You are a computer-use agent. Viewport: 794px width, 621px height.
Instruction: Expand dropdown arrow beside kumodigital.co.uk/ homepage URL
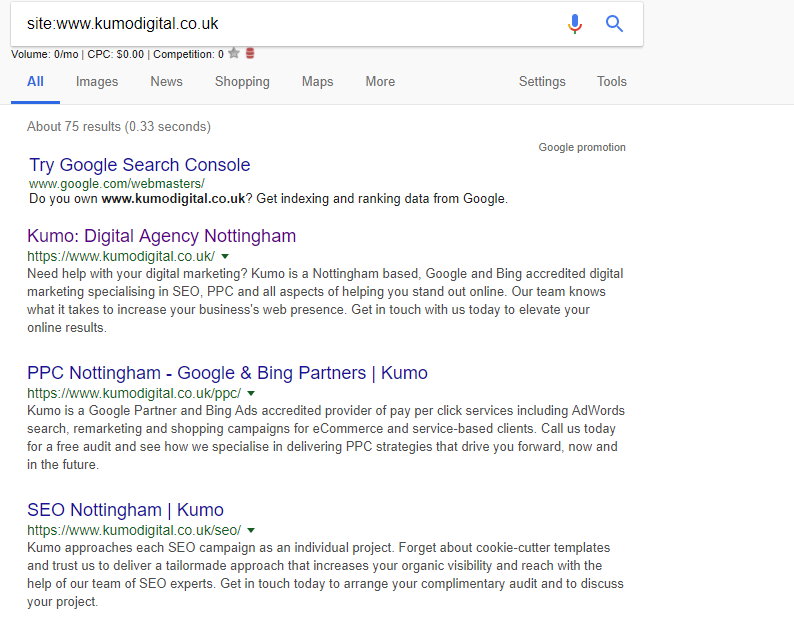coord(225,256)
